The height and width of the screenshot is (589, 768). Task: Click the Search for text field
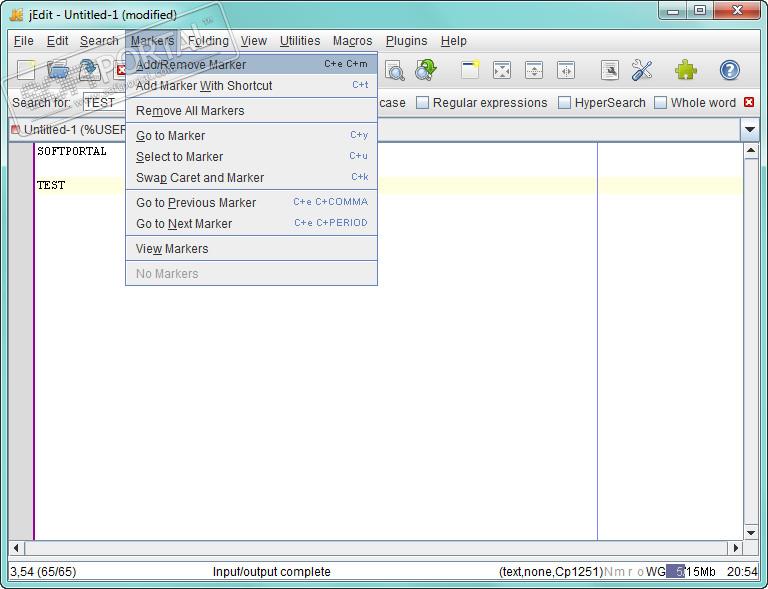[104, 102]
